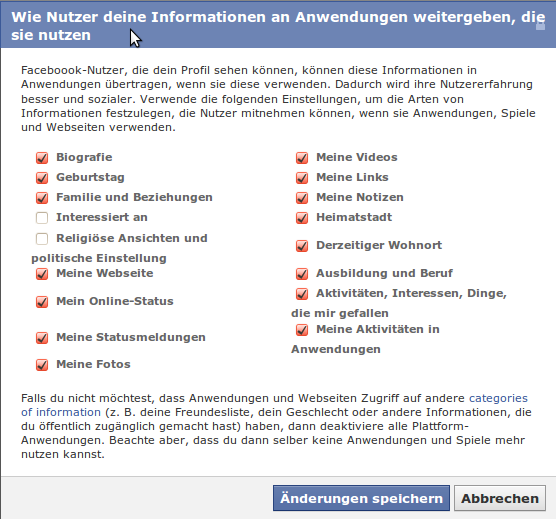Viewport: 556px width, 519px height.
Task: Uncheck the Biografie checkbox
Action: click(x=42, y=158)
